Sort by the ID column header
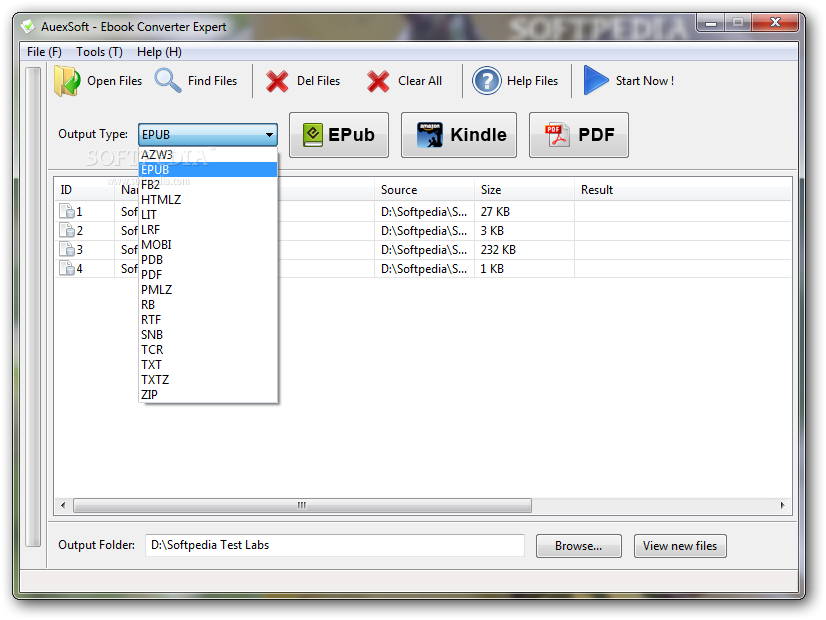The height and width of the screenshot is (620, 826). 84,190
